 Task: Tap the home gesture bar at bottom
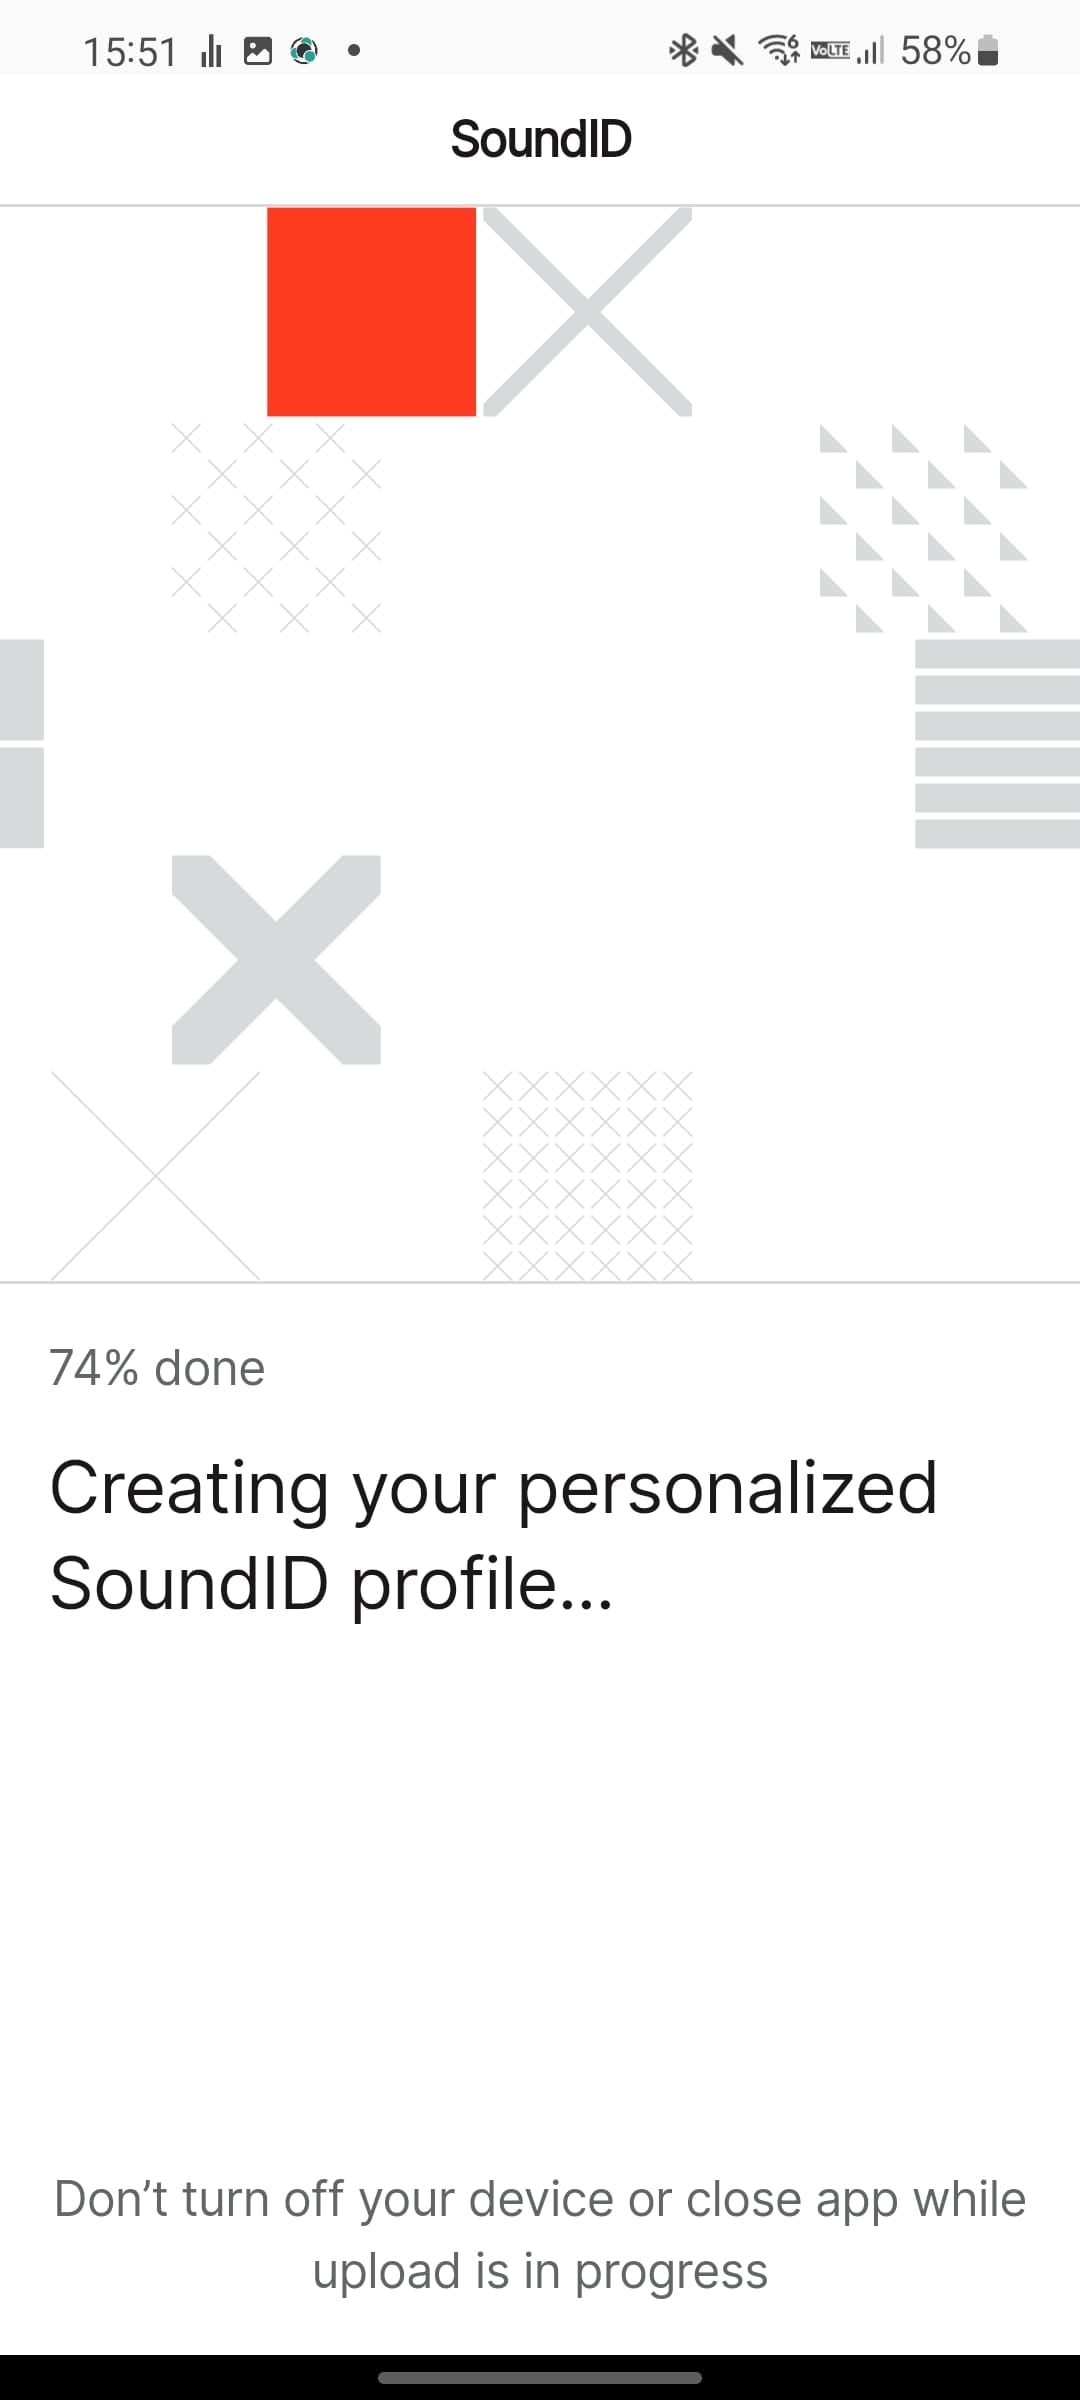click(540, 2377)
